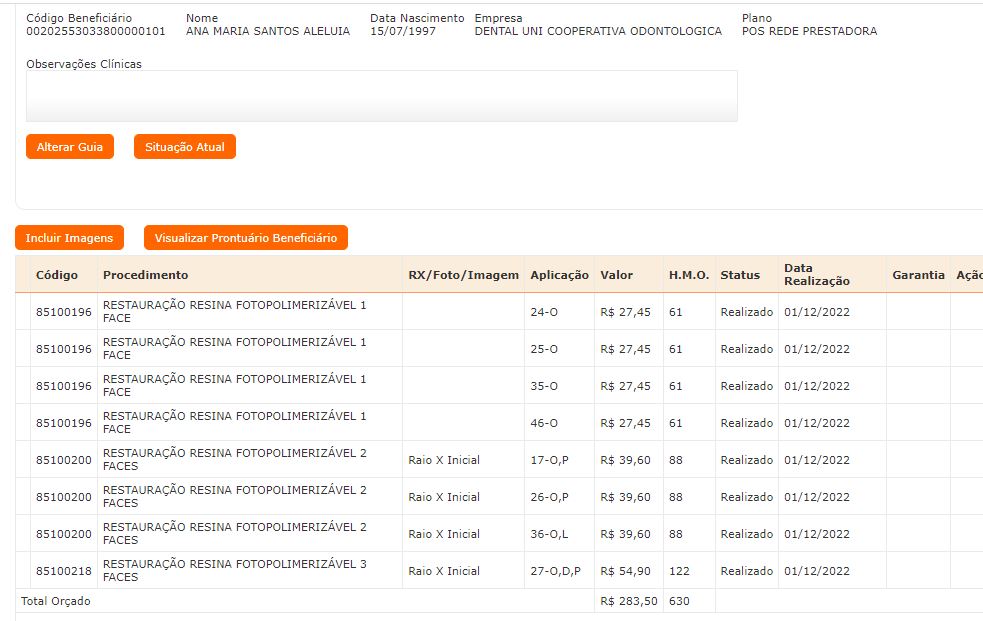Open Situação Atual
983x621 pixels.
coord(185,147)
